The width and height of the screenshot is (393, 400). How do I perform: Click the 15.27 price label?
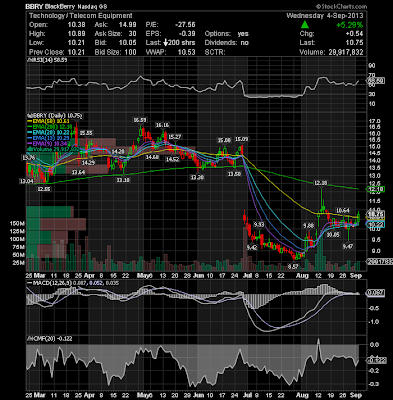click(175, 137)
